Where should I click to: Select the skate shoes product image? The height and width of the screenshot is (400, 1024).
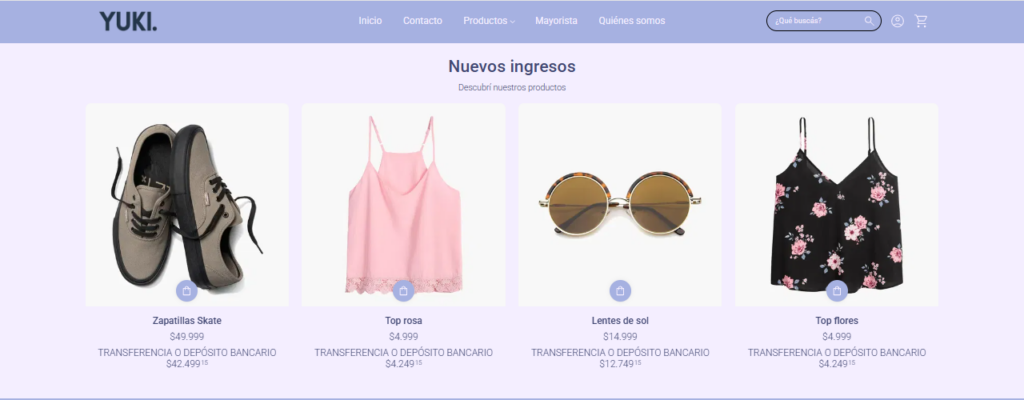(187, 205)
